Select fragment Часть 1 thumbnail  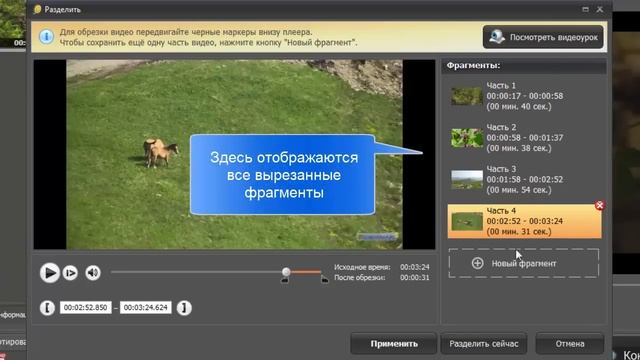[467, 96]
